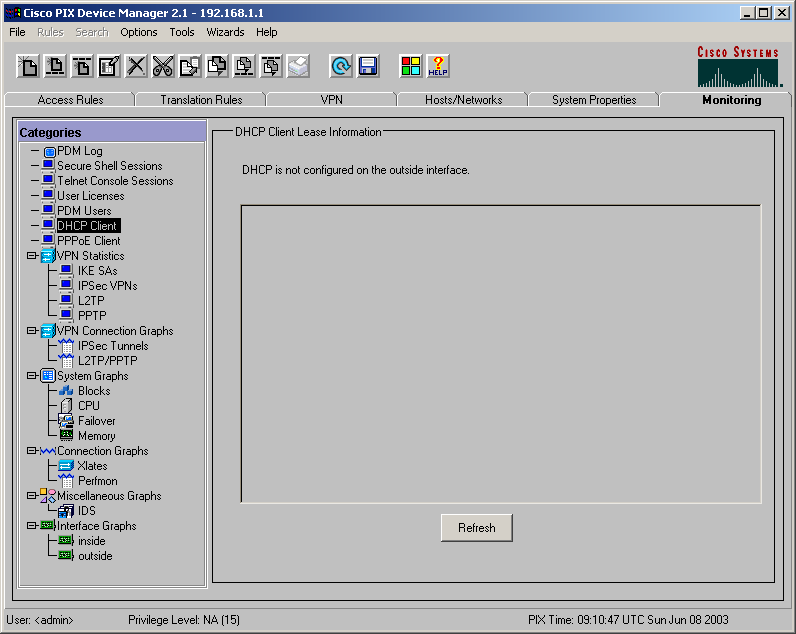The image size is (796, 634).
Task: Collapse the VPN Connection Graphs node
Action: click(31, 330)
